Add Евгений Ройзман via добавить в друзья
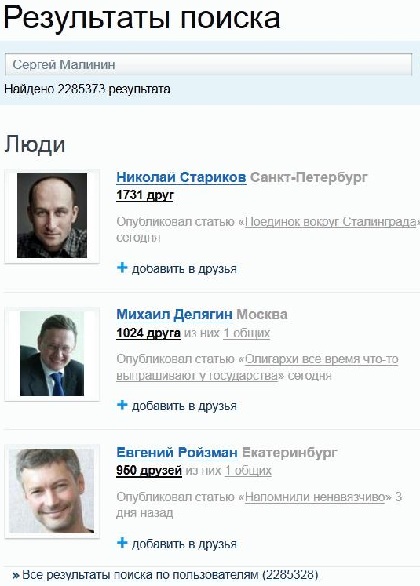The height and width of the screenshot is (586, 420). point(184,544)
